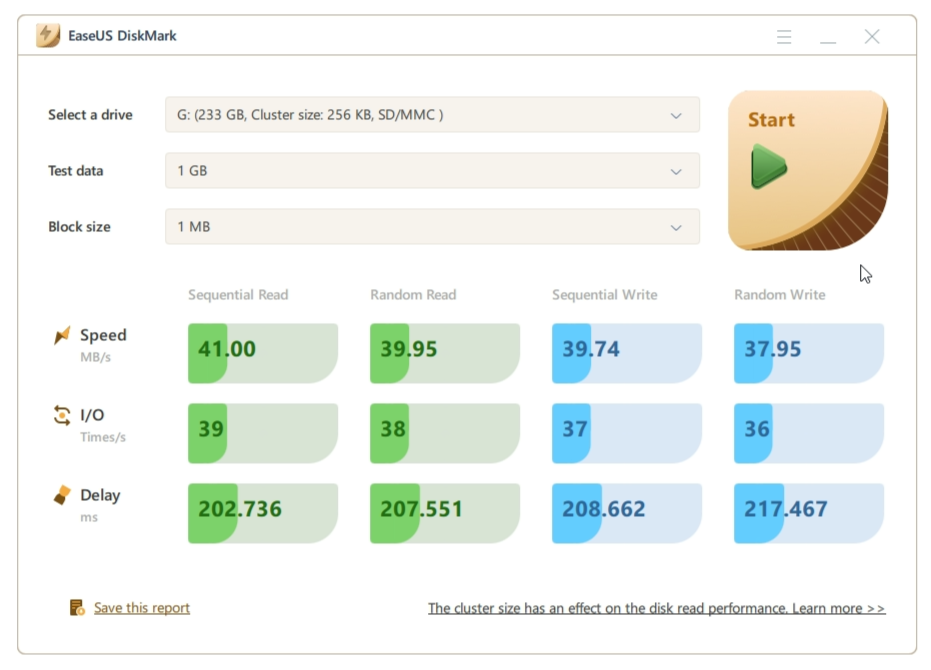The height and width of the screenshot is (670, 931).
Task: Click the Times/s unit label
Action: click(x=103, y=437)
